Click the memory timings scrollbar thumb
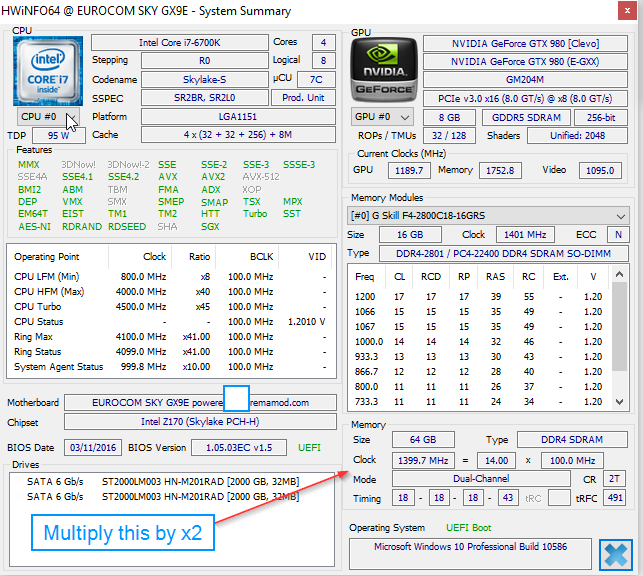 620,326
